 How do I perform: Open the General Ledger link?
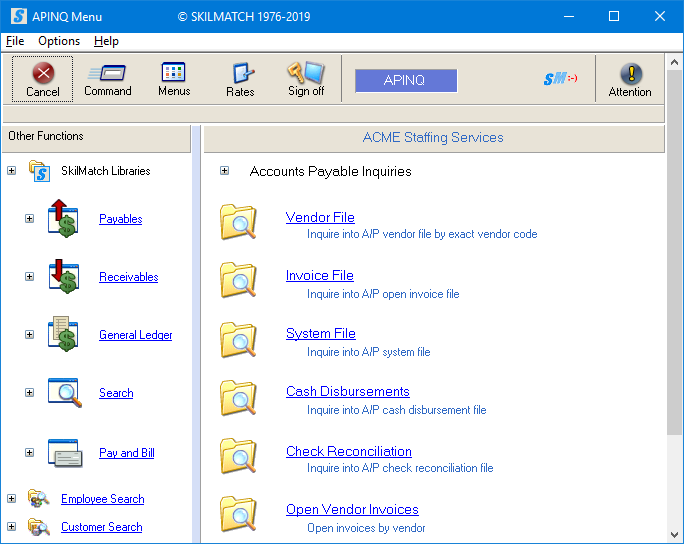click(136, 335)
